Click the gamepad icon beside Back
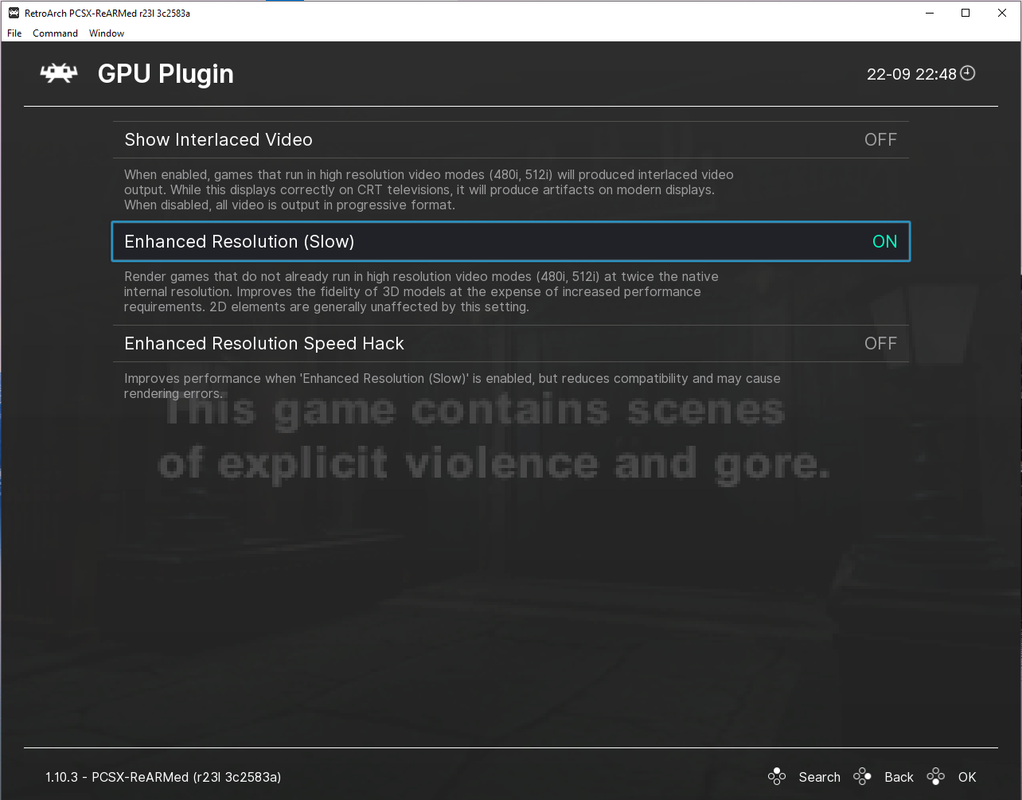1022x800 pixels. tap(862, 776)
